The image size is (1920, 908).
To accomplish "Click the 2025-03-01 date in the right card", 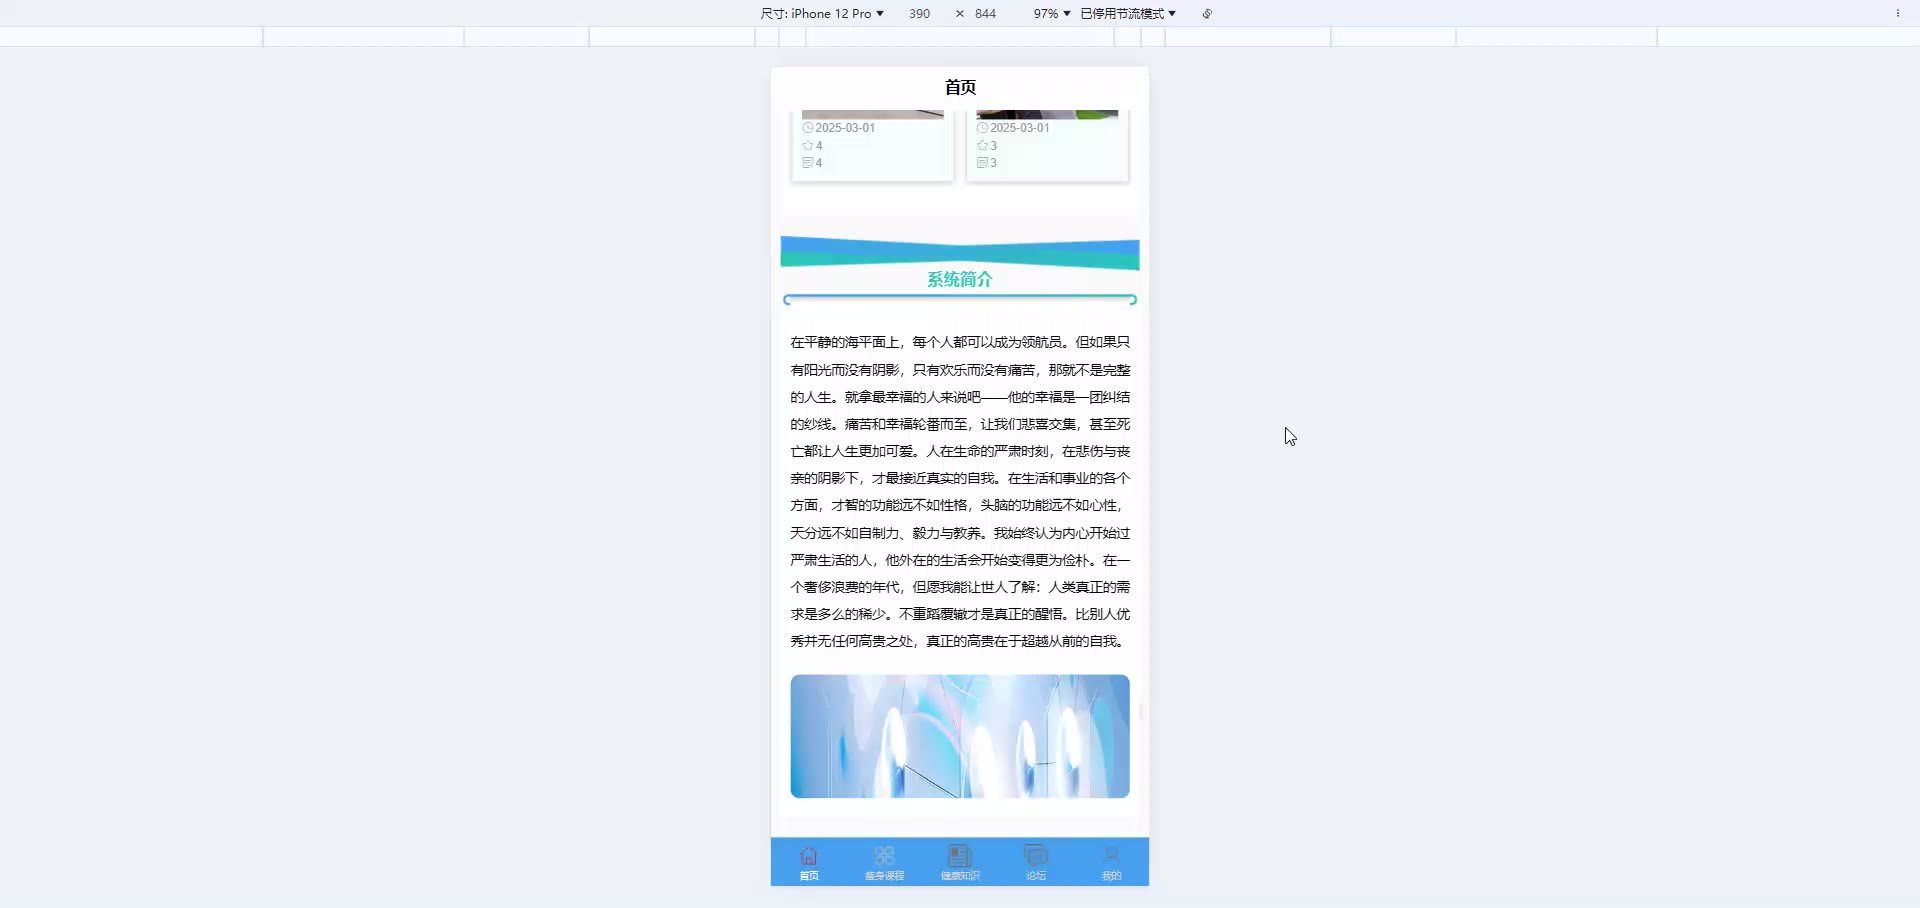I will 1020,128.
